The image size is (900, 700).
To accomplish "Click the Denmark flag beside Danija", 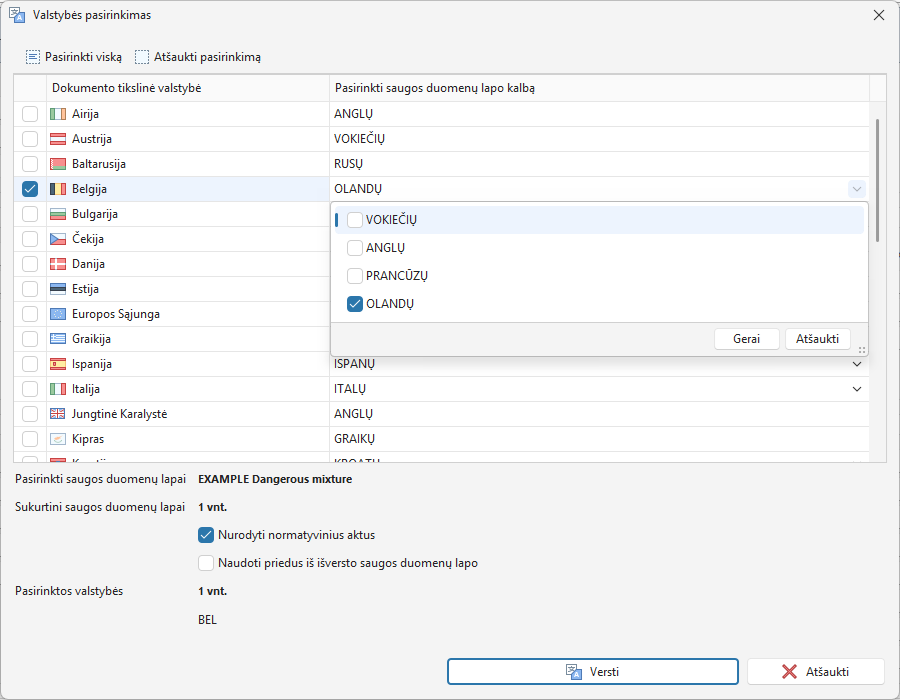I will [x=58, y=264].
